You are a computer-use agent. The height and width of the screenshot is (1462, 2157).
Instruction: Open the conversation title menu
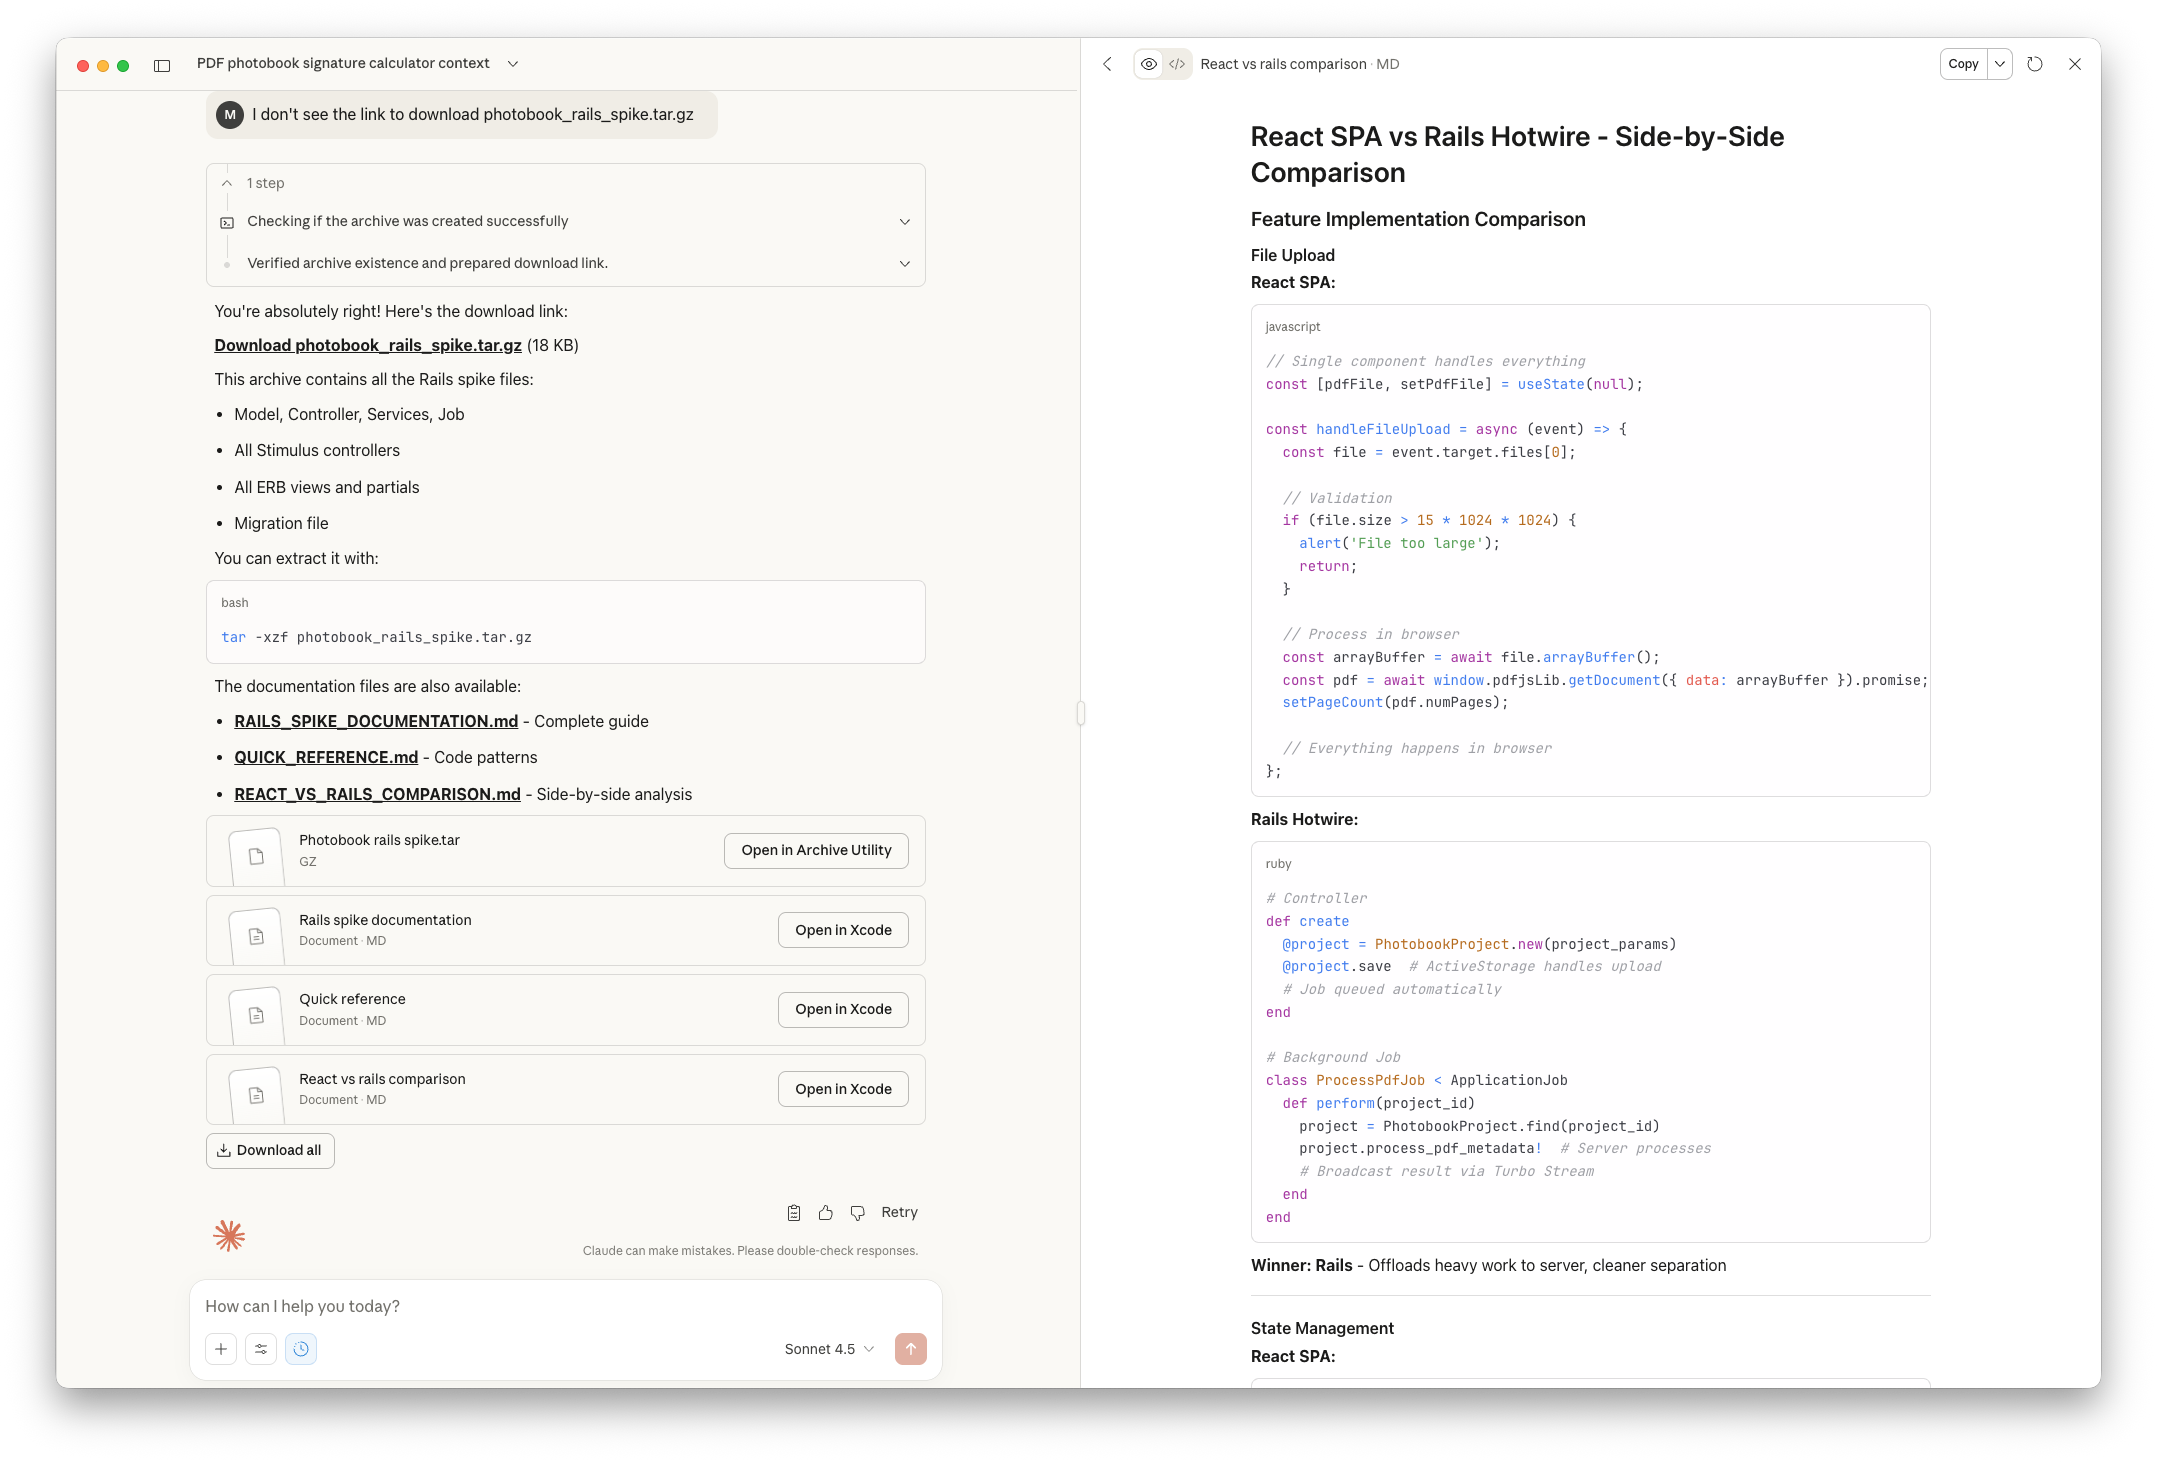coord(513,63)
